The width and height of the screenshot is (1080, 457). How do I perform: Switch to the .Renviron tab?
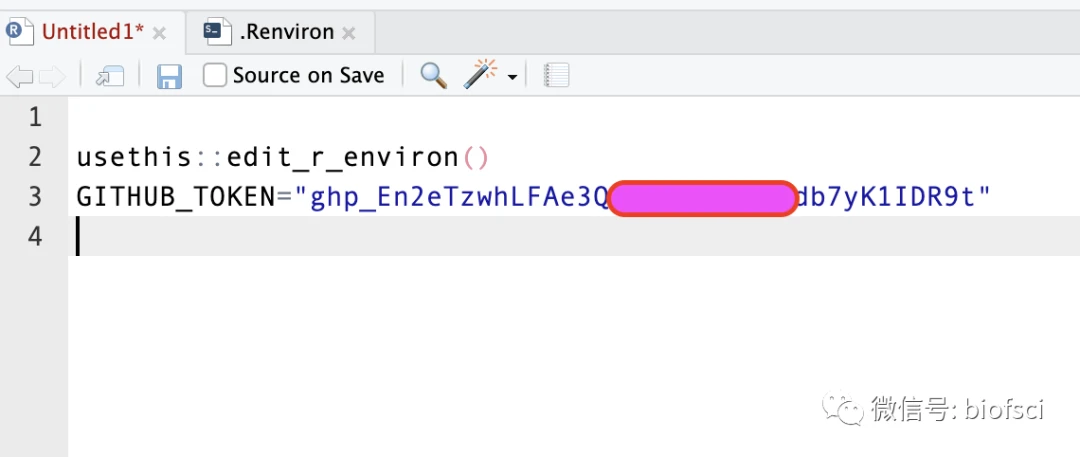pos(286,32)
